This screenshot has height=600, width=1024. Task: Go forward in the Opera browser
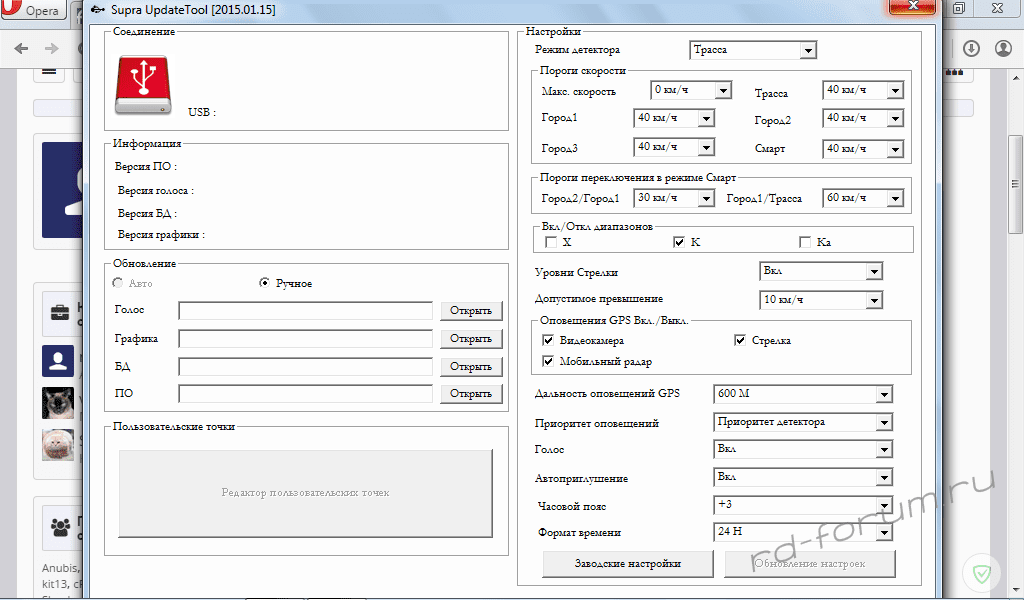tap(52, 48)
